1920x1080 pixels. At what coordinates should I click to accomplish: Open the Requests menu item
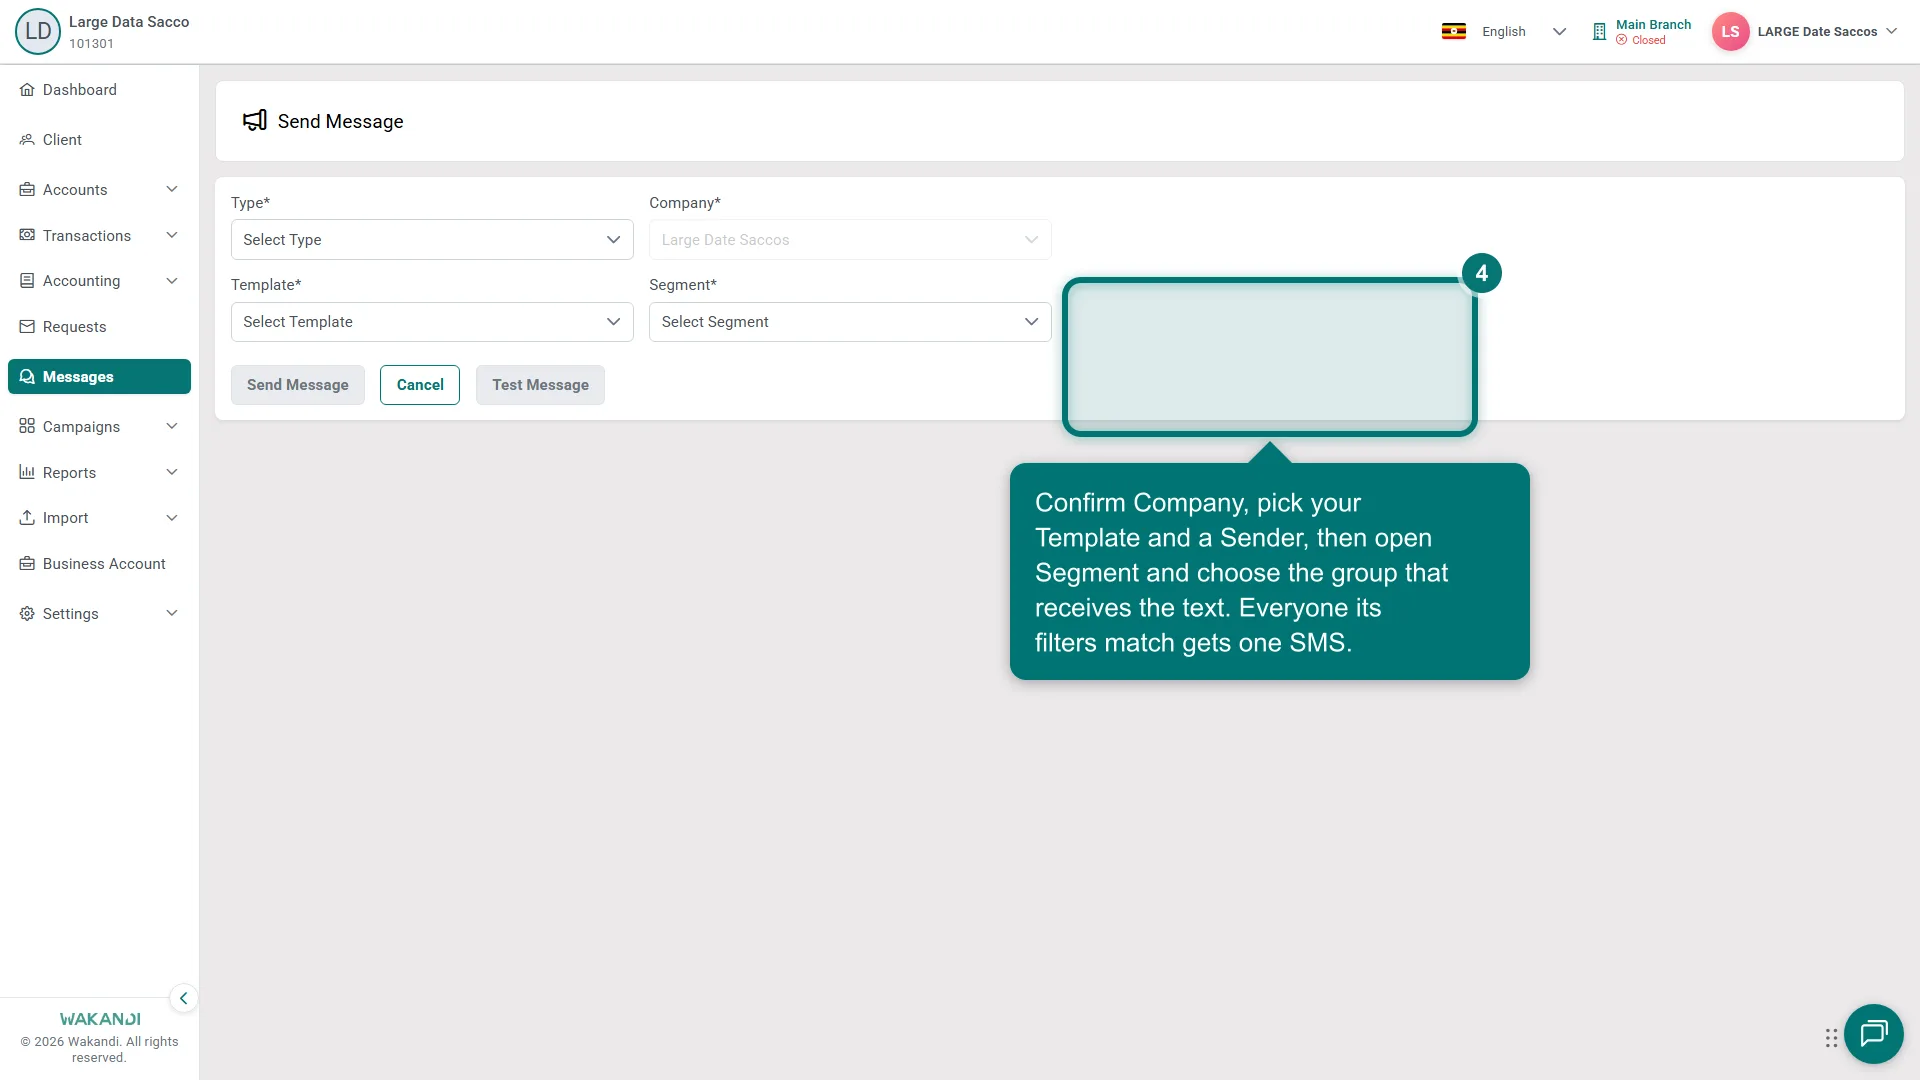(x=99, y=327)
